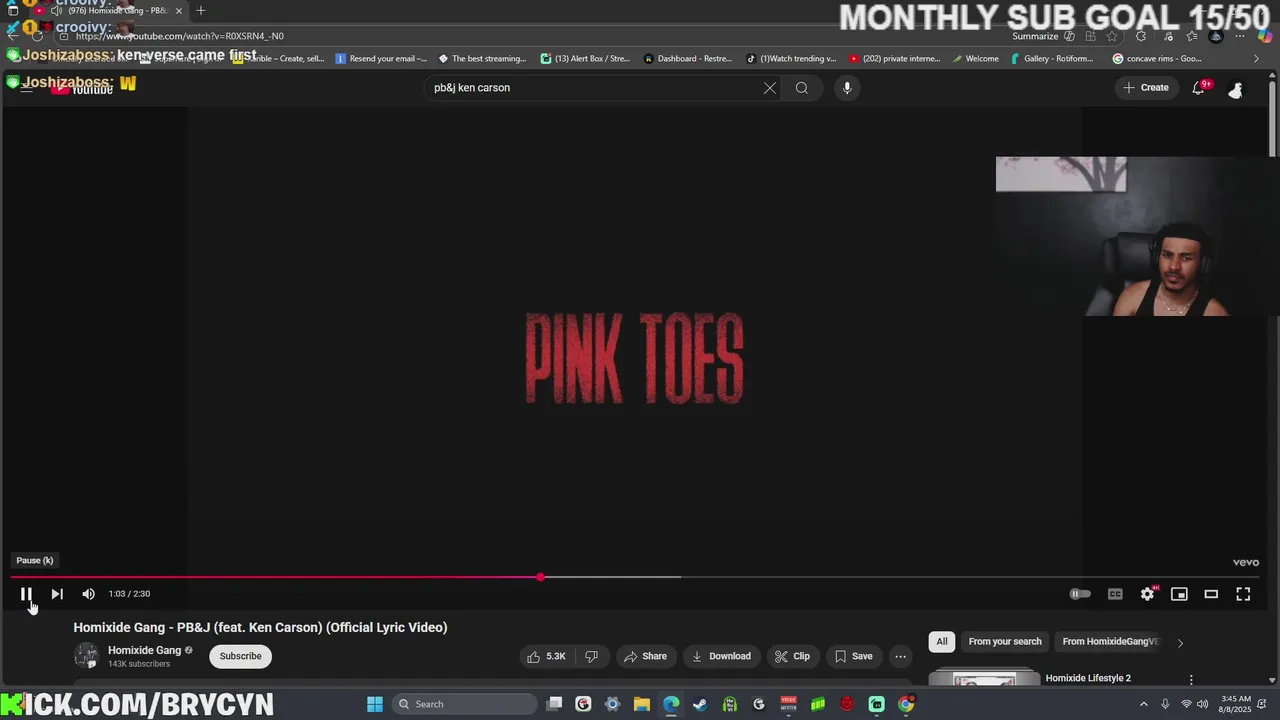Open a new browser tab
This screenshot has width=1280, height=720.
coord(200,10)
